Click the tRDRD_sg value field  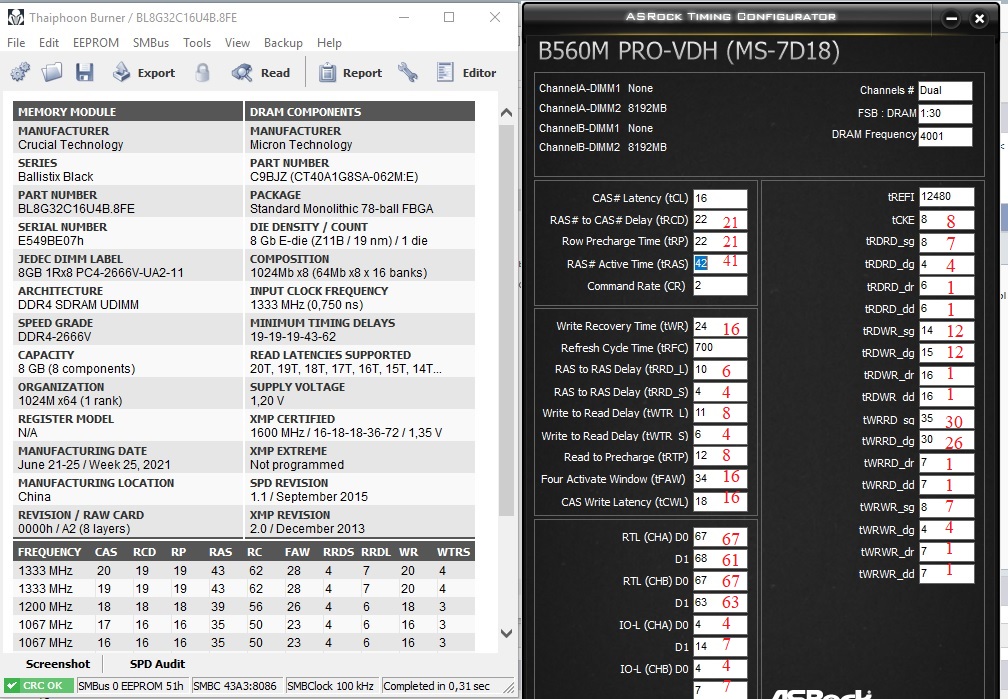[946, 242]
